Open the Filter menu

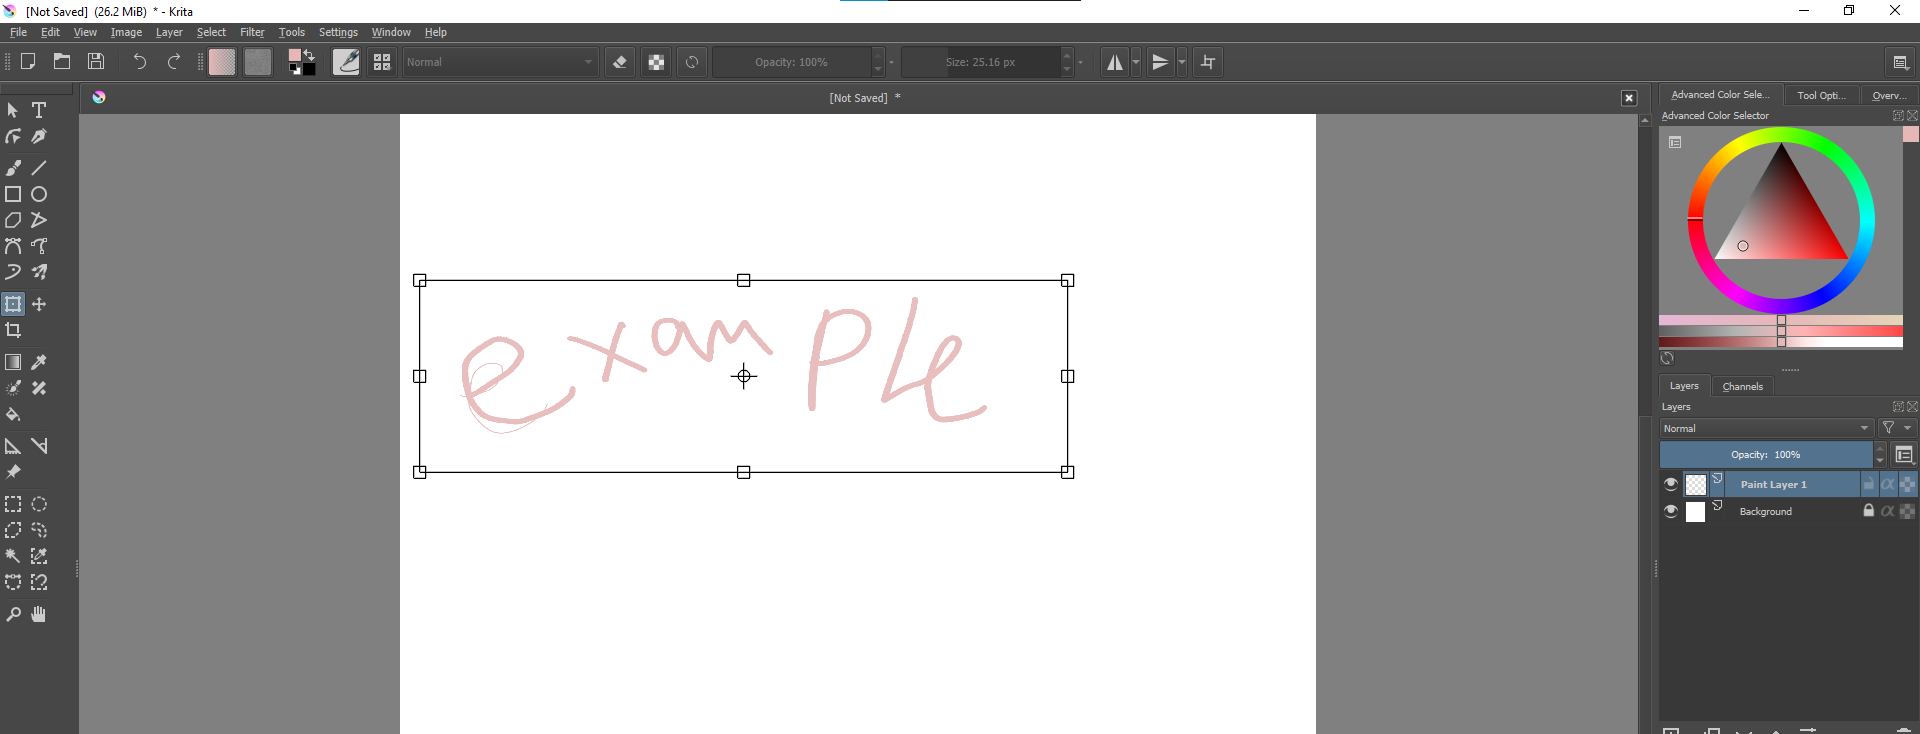point(252,32)
